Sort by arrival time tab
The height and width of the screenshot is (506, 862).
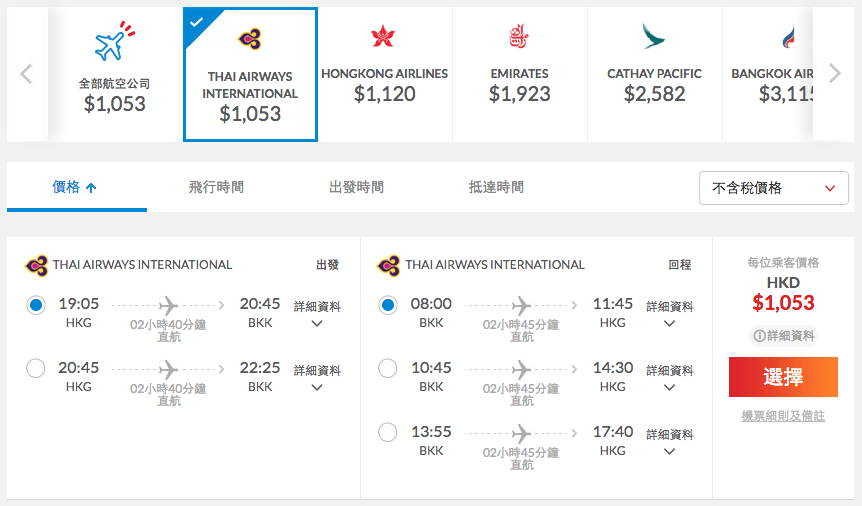[496, 187]
